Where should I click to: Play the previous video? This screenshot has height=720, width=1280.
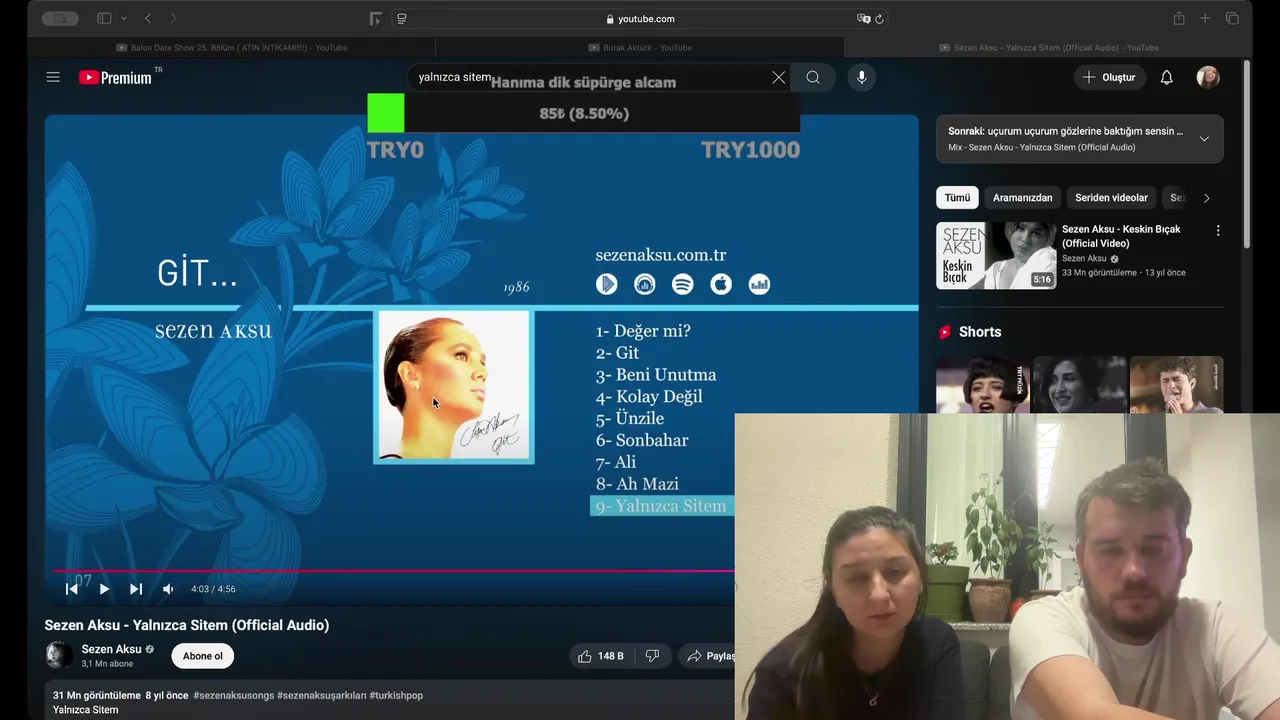72,589
